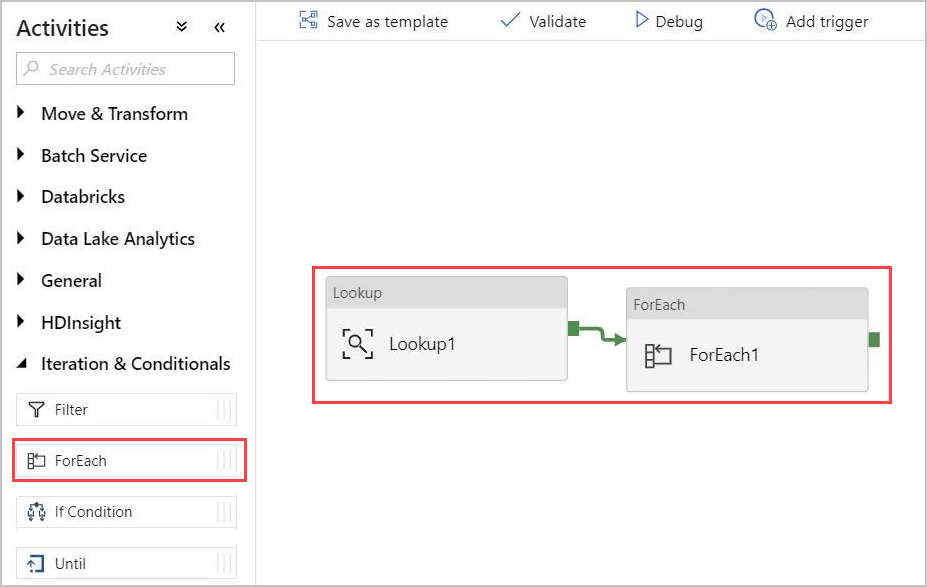Click the Data Lake Analytics category label
927x587 pixels.
tap(118, 239)
